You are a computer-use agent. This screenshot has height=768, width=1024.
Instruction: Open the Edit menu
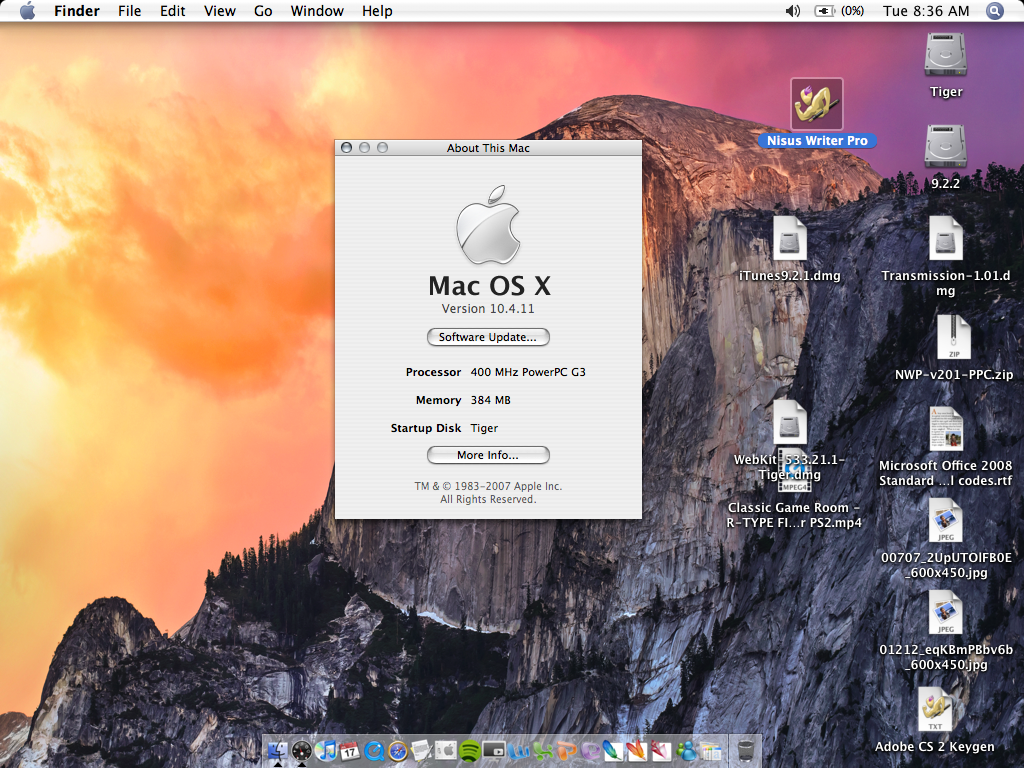pos(172,11)
